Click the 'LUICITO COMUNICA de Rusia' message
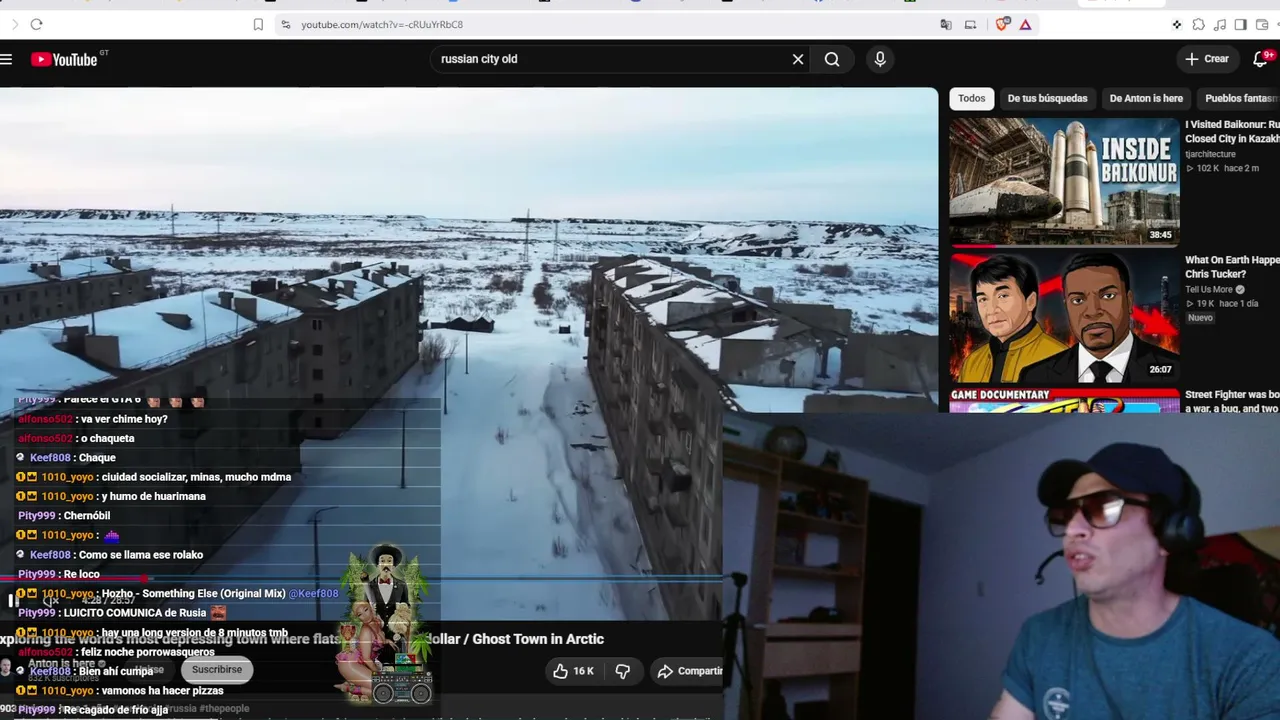1280x720 pixels. coord(122,613)
